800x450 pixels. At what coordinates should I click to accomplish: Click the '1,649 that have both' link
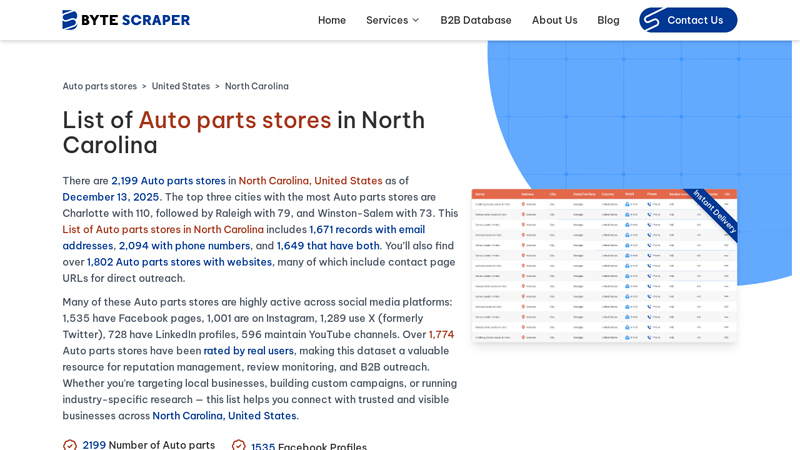point(328,246)
